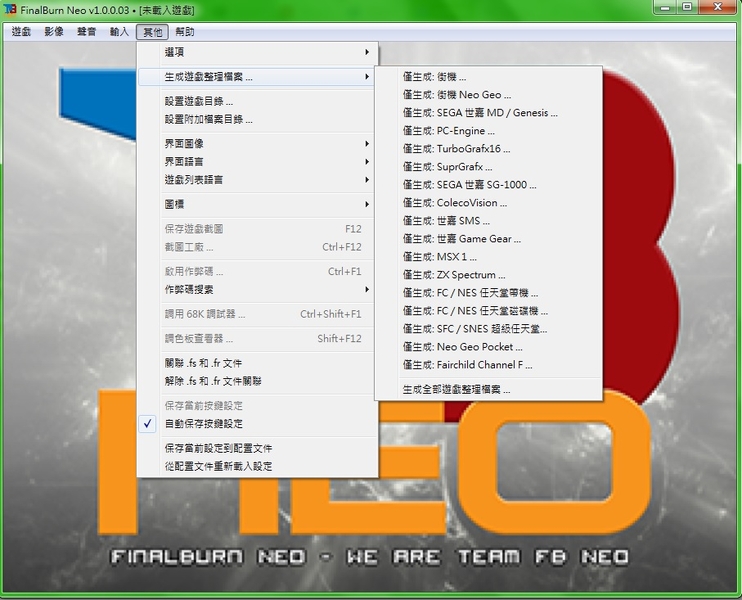The image size is (742, 600).
Task: Minimize the FinalBurn Neo window
Action: [x=665, y=7]
